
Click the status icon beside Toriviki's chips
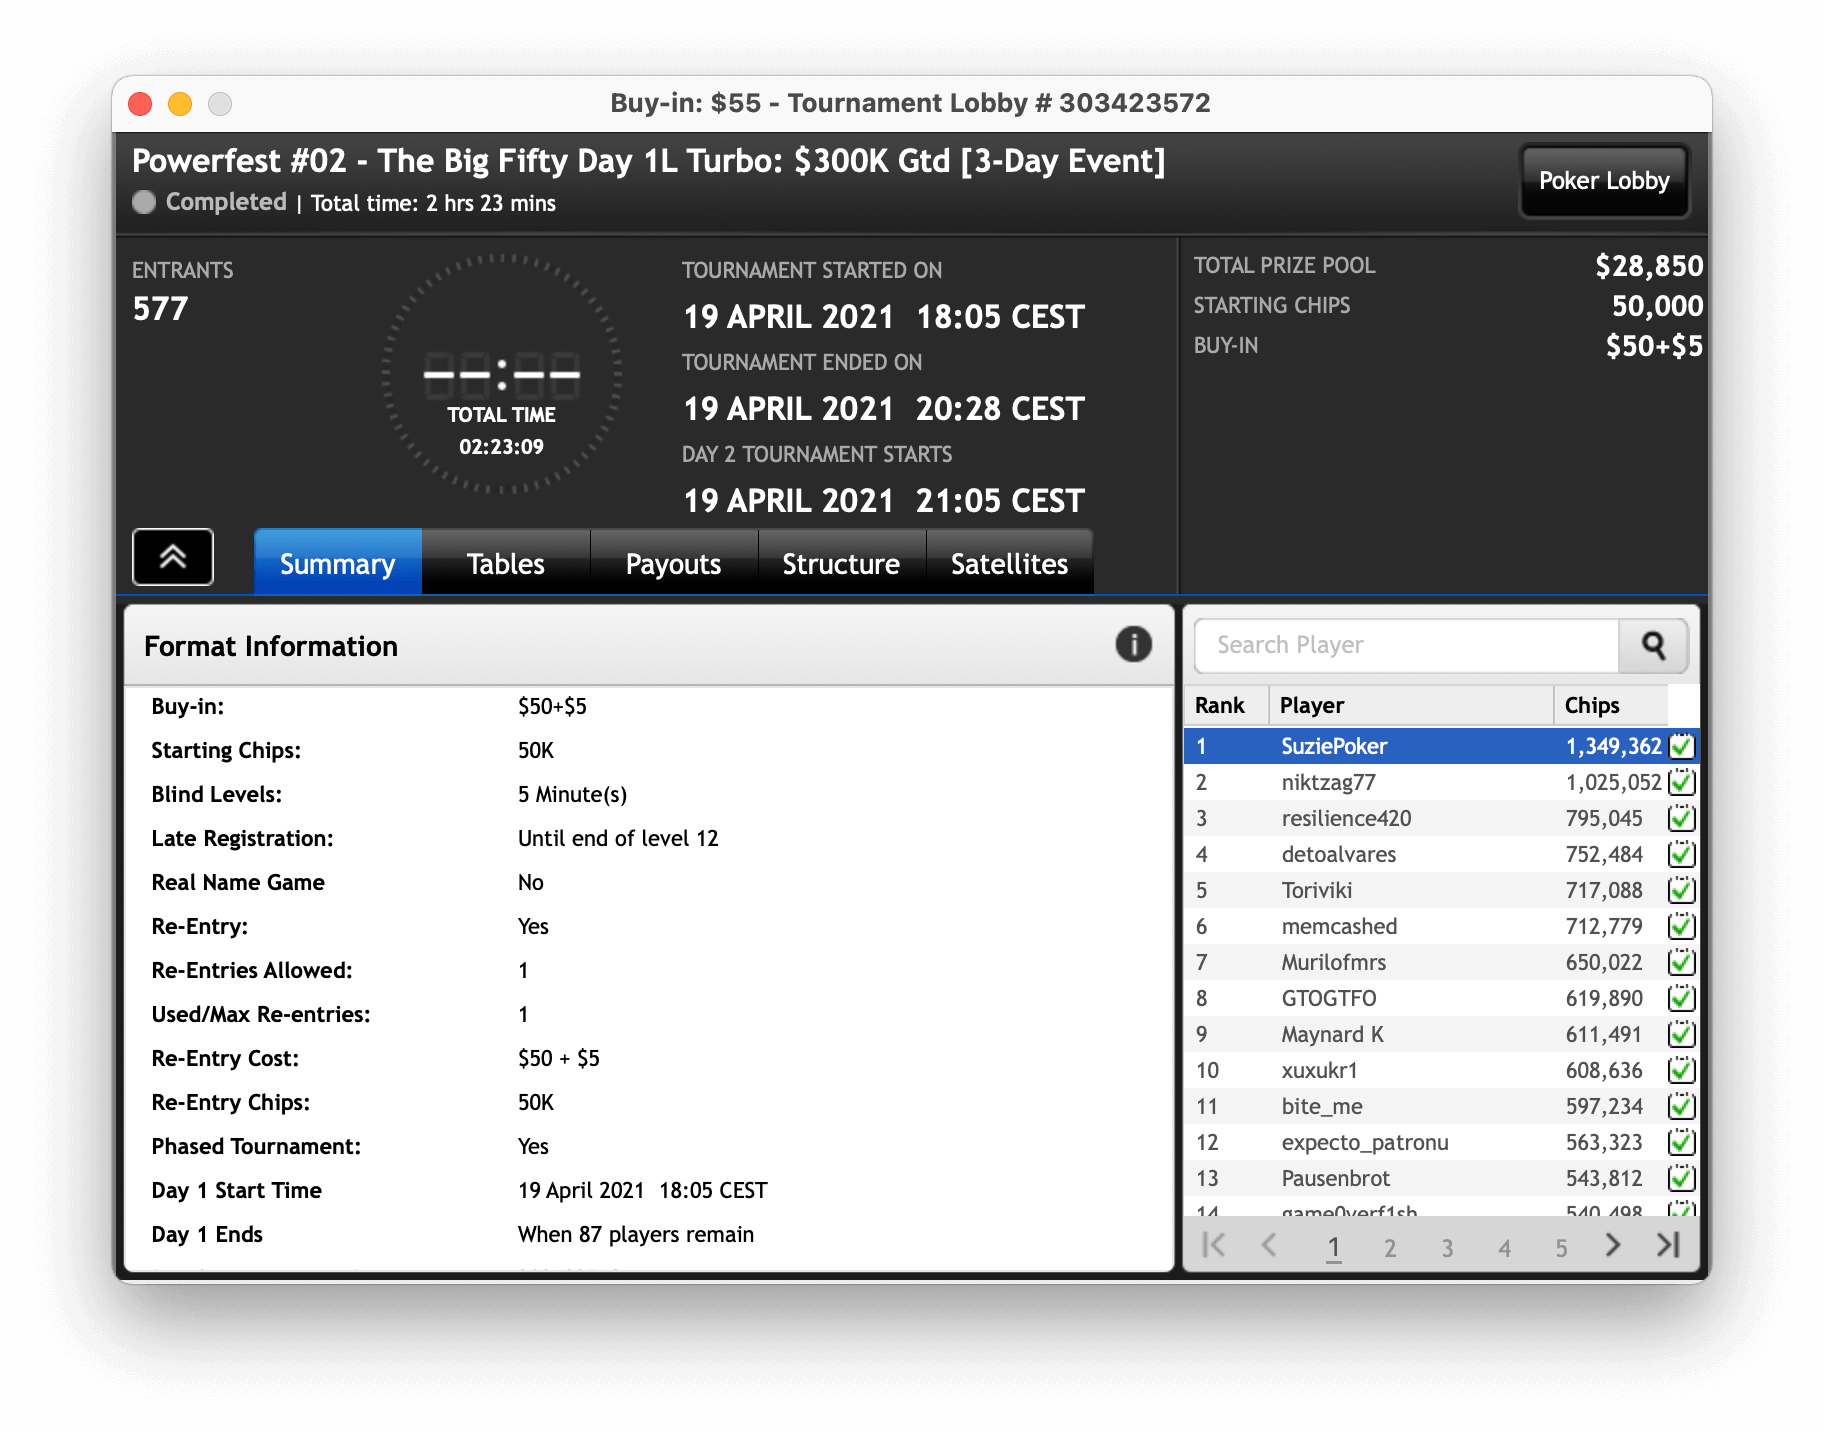[x=1681, y=890]
